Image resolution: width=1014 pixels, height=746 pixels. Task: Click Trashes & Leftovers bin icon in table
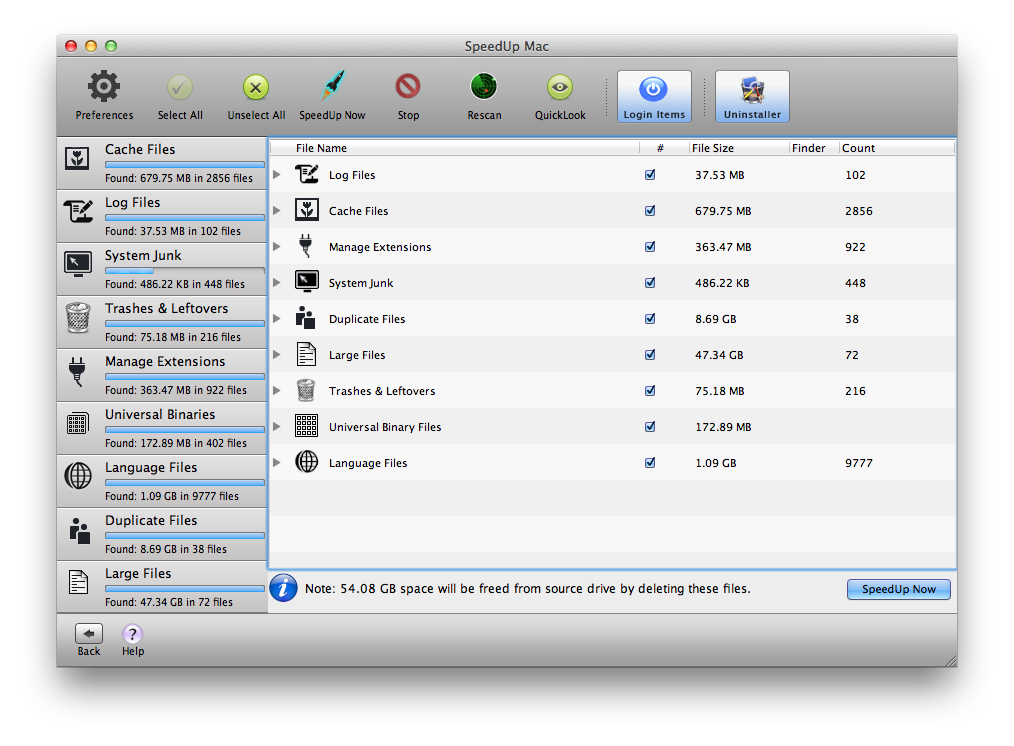(x=306, y=390)
